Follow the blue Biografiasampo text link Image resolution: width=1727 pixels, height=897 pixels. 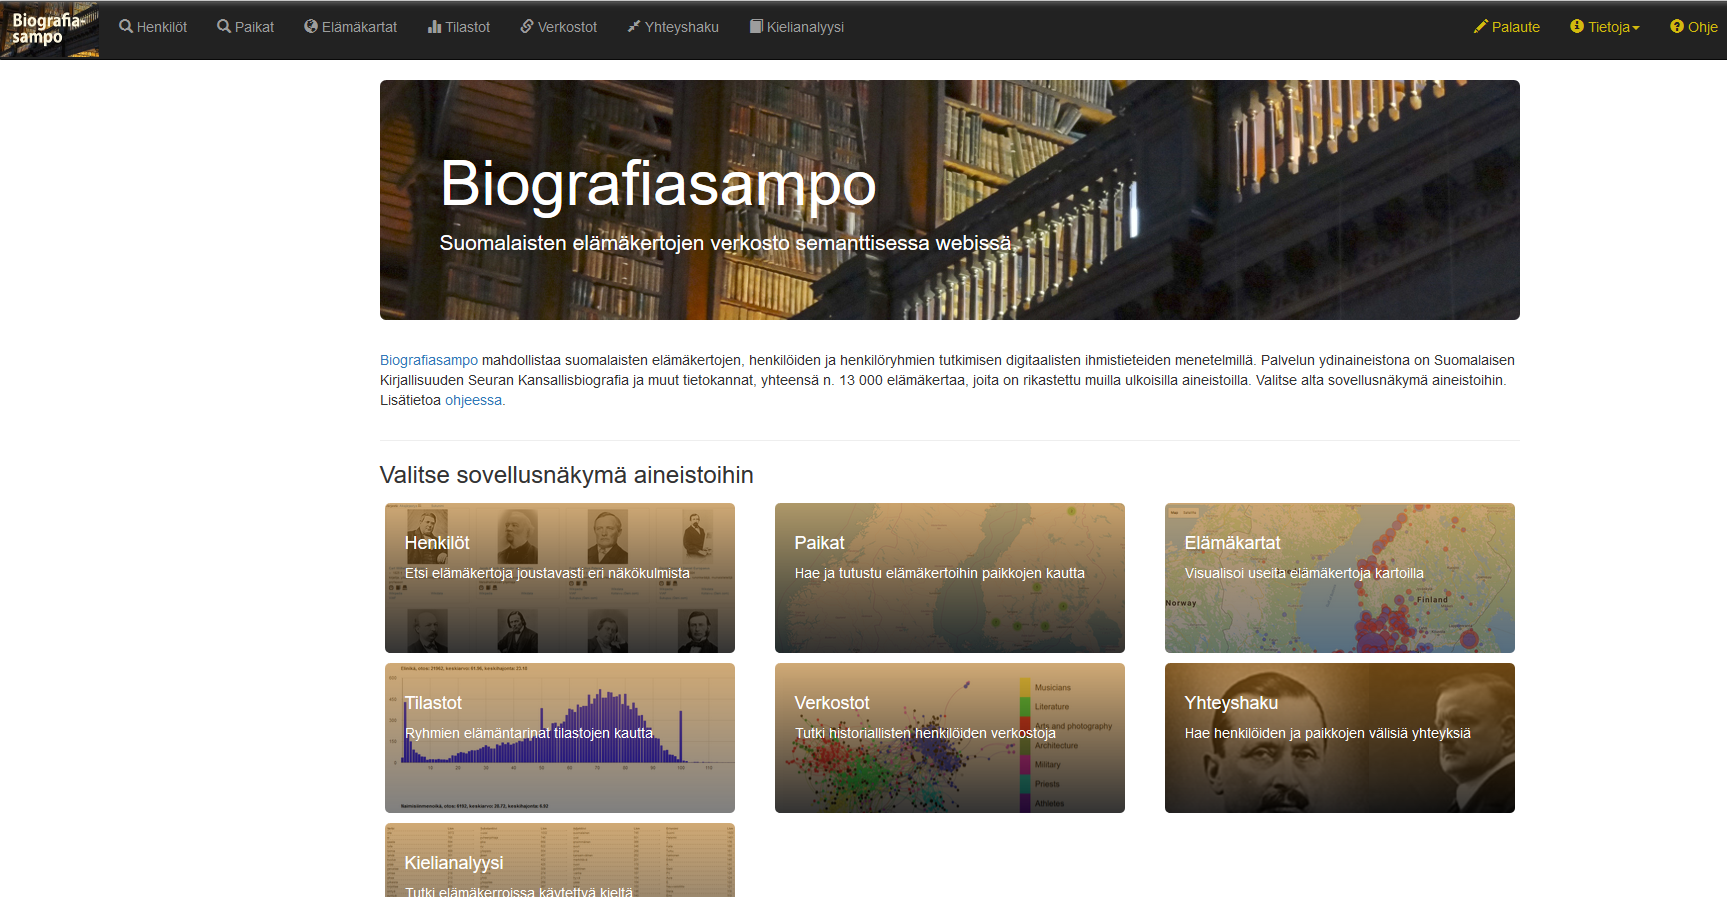429,360
